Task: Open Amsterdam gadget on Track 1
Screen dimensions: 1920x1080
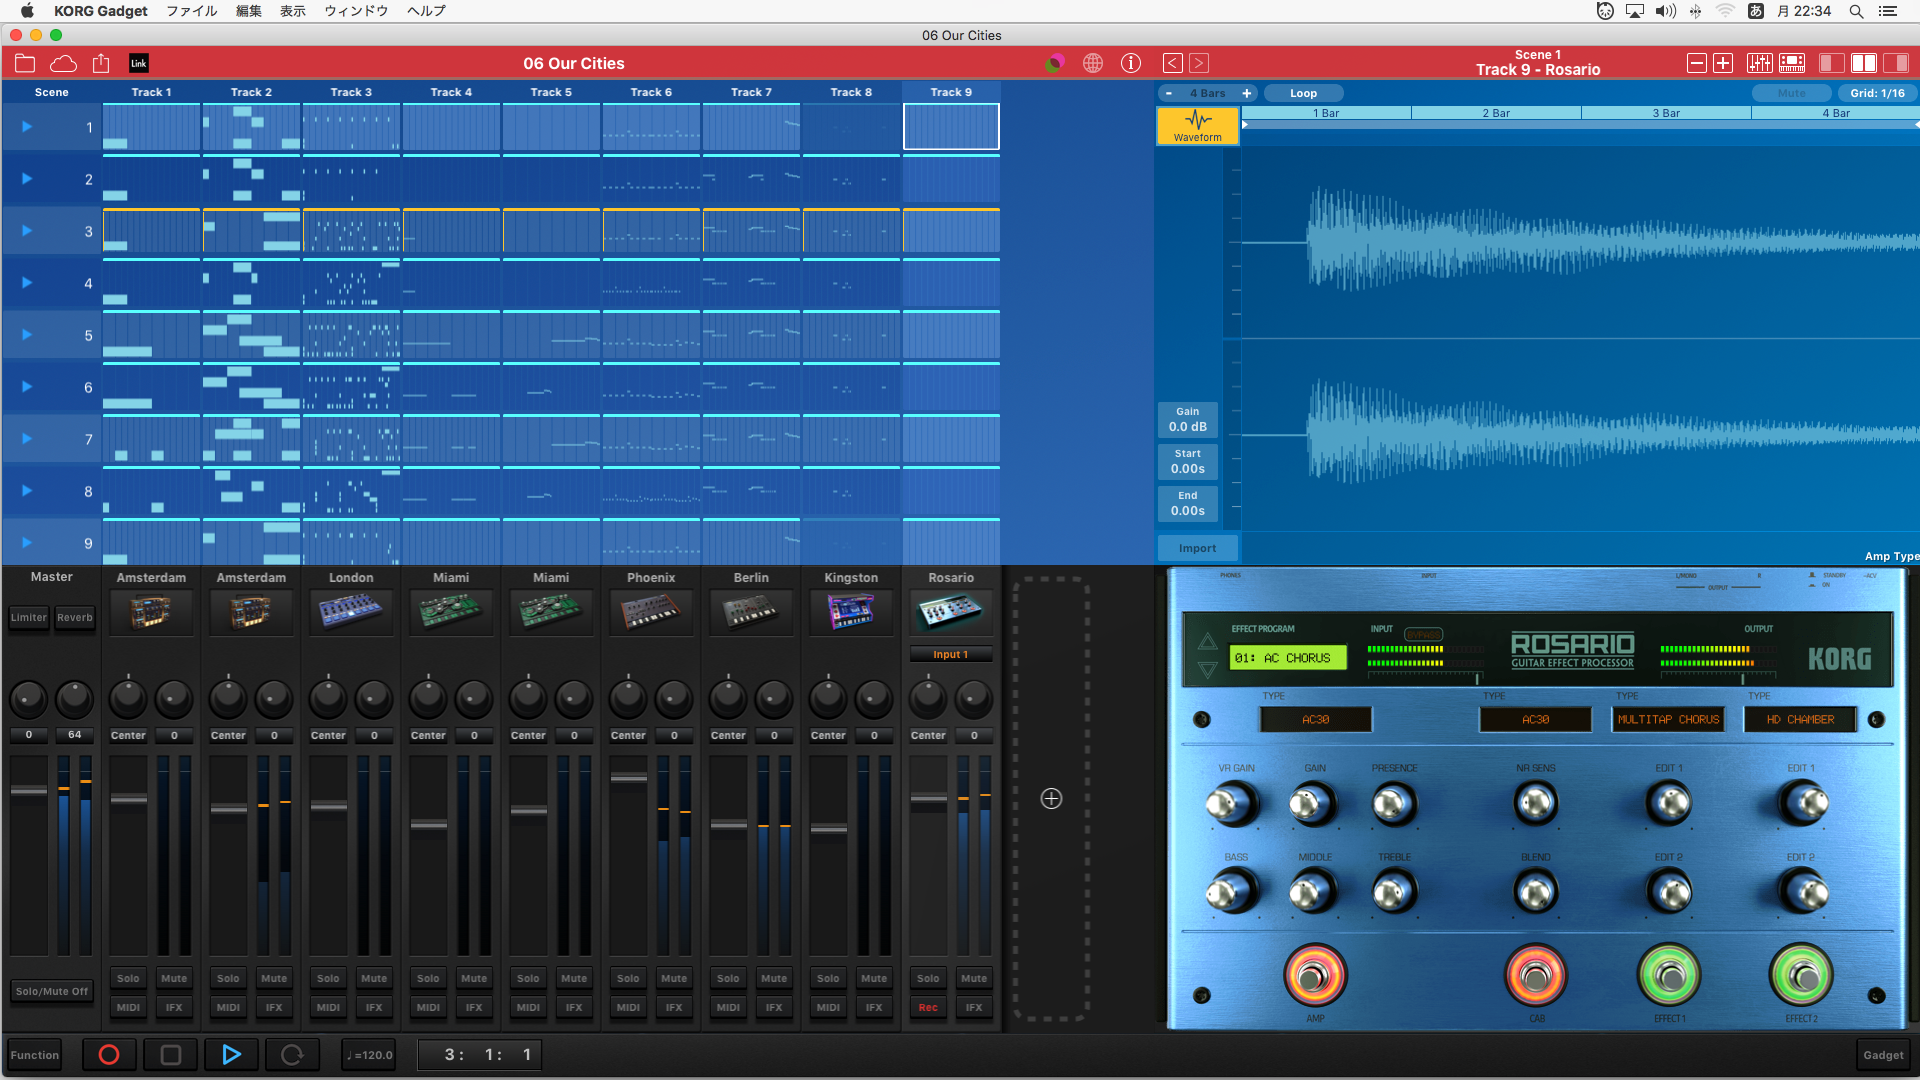Action: pos(151,612)
